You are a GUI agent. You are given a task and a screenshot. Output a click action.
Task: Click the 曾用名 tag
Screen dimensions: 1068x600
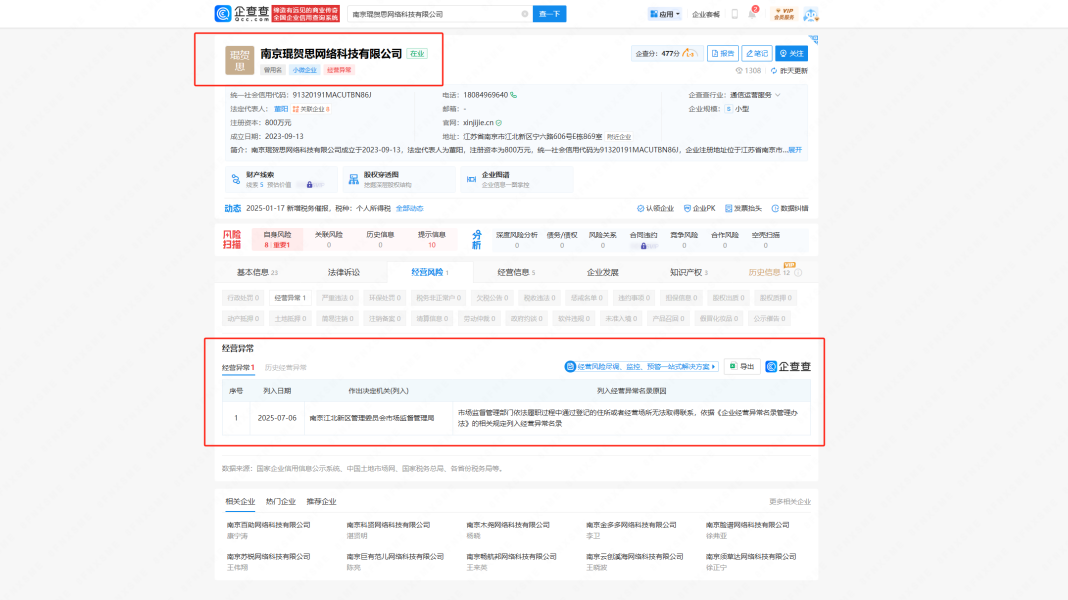(x=273, y=70)
